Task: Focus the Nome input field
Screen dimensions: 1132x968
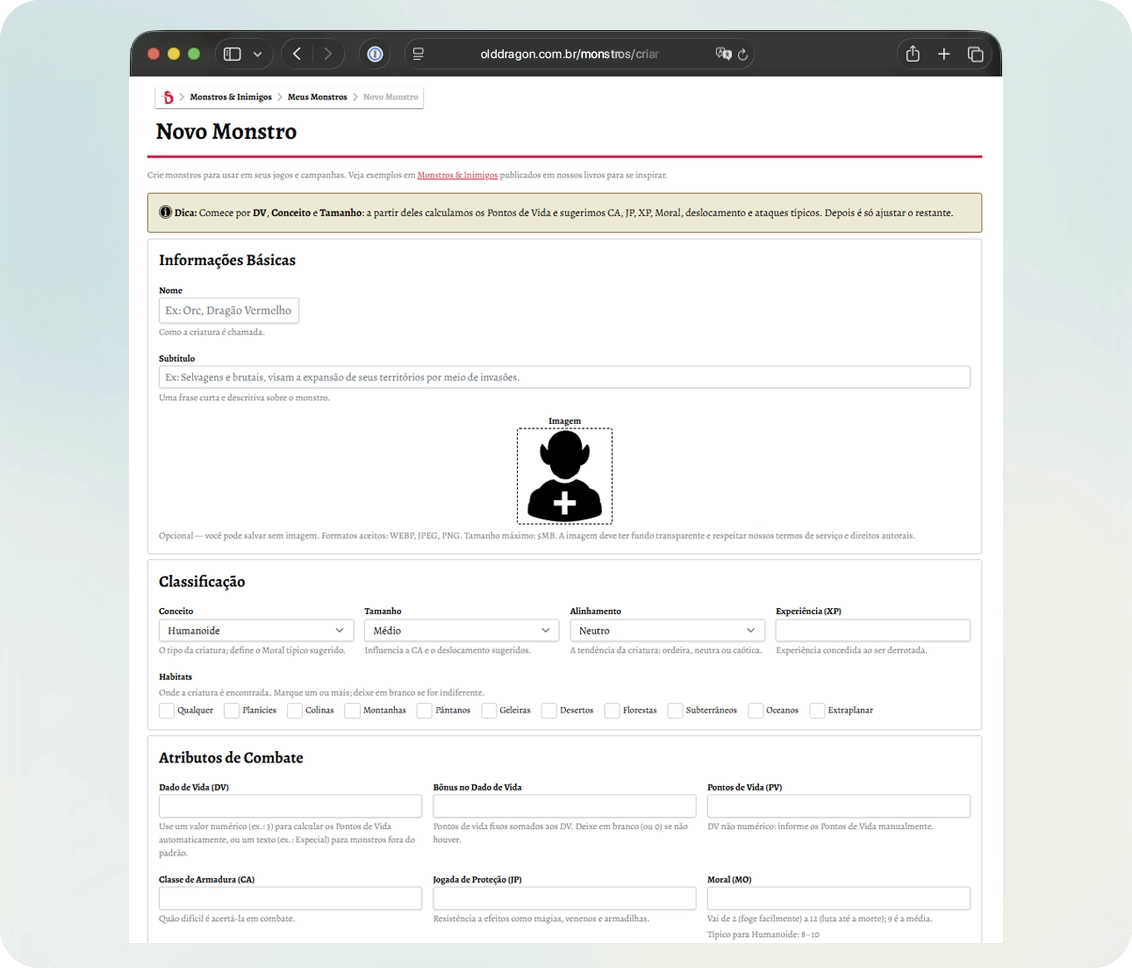Action: click(x=229, y=310)
